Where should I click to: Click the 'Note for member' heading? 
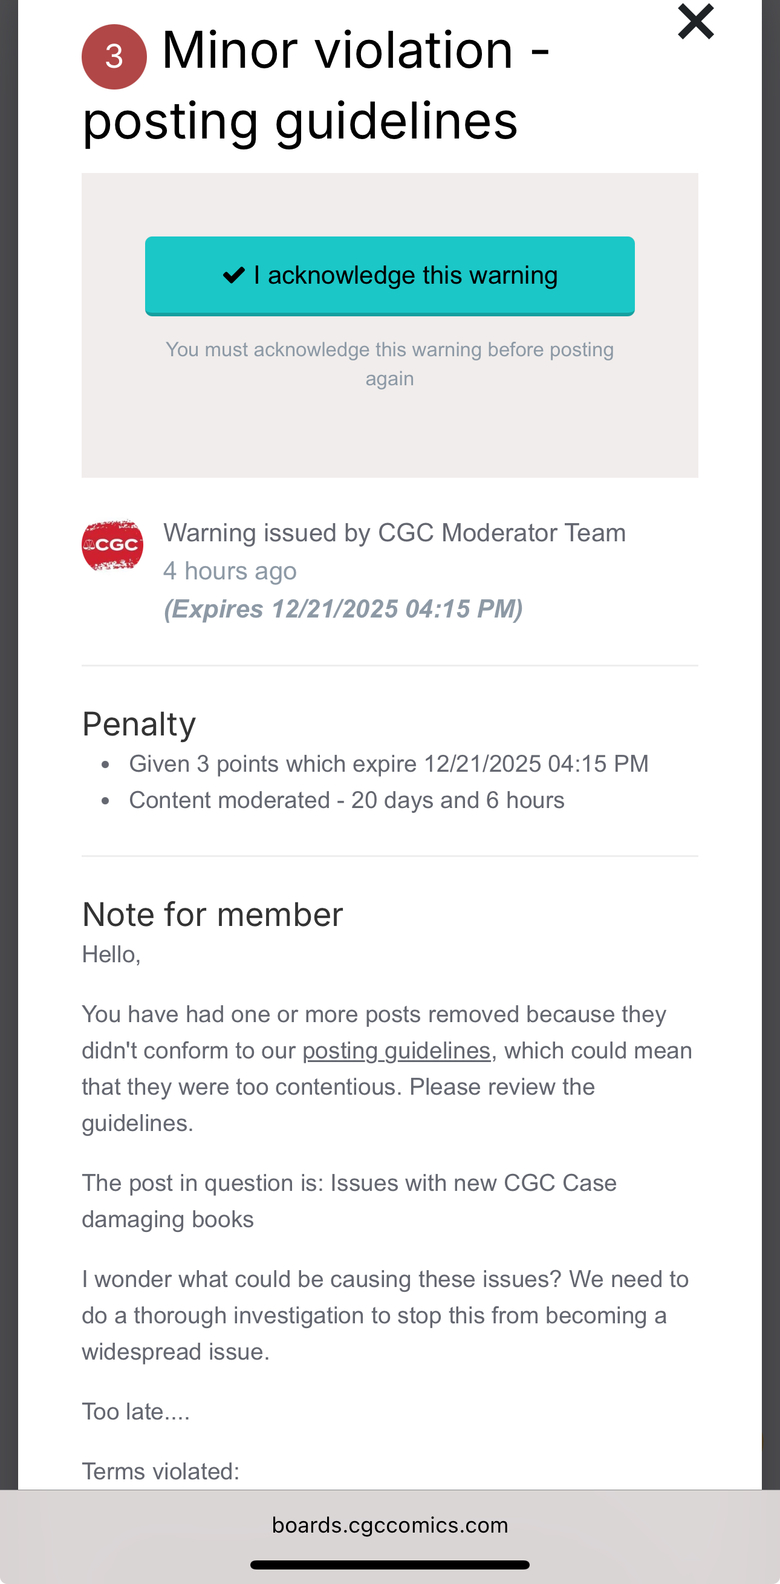click(x=212, y=914)
